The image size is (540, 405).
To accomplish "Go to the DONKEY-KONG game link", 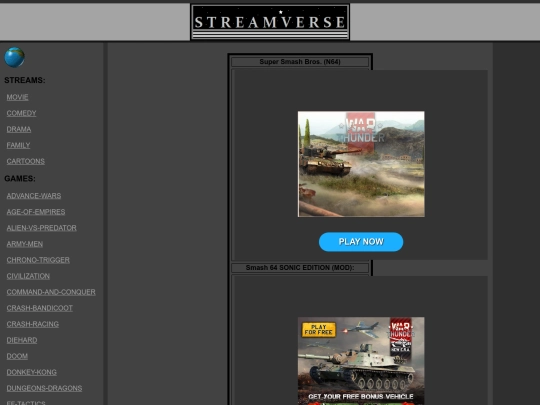I will pos(32,372).
